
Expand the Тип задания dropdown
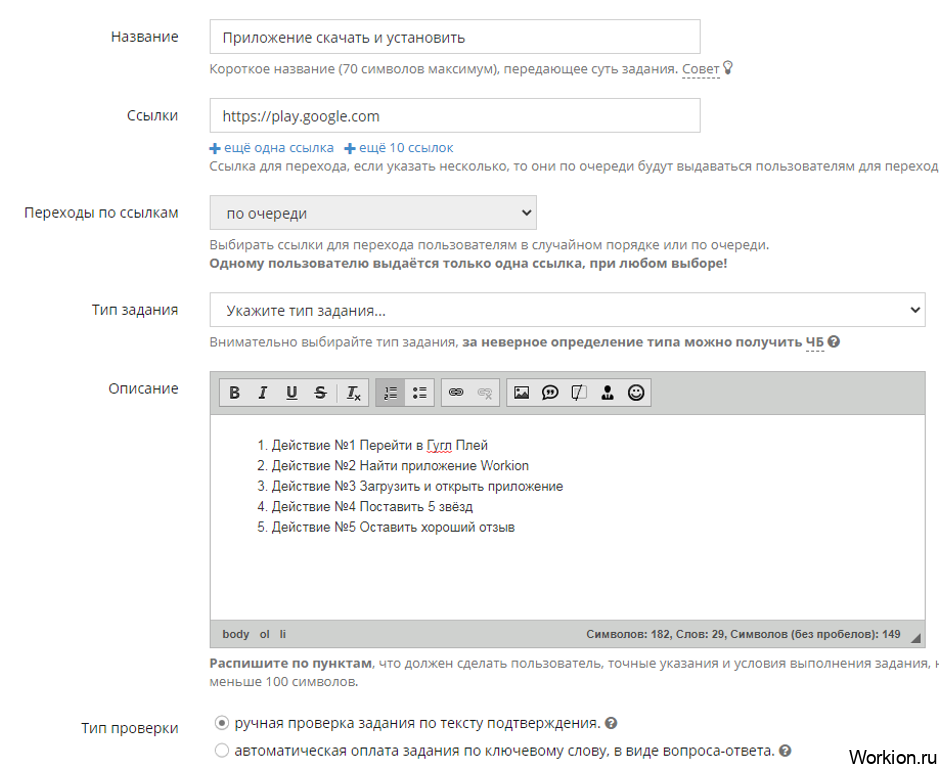point(567,310)
